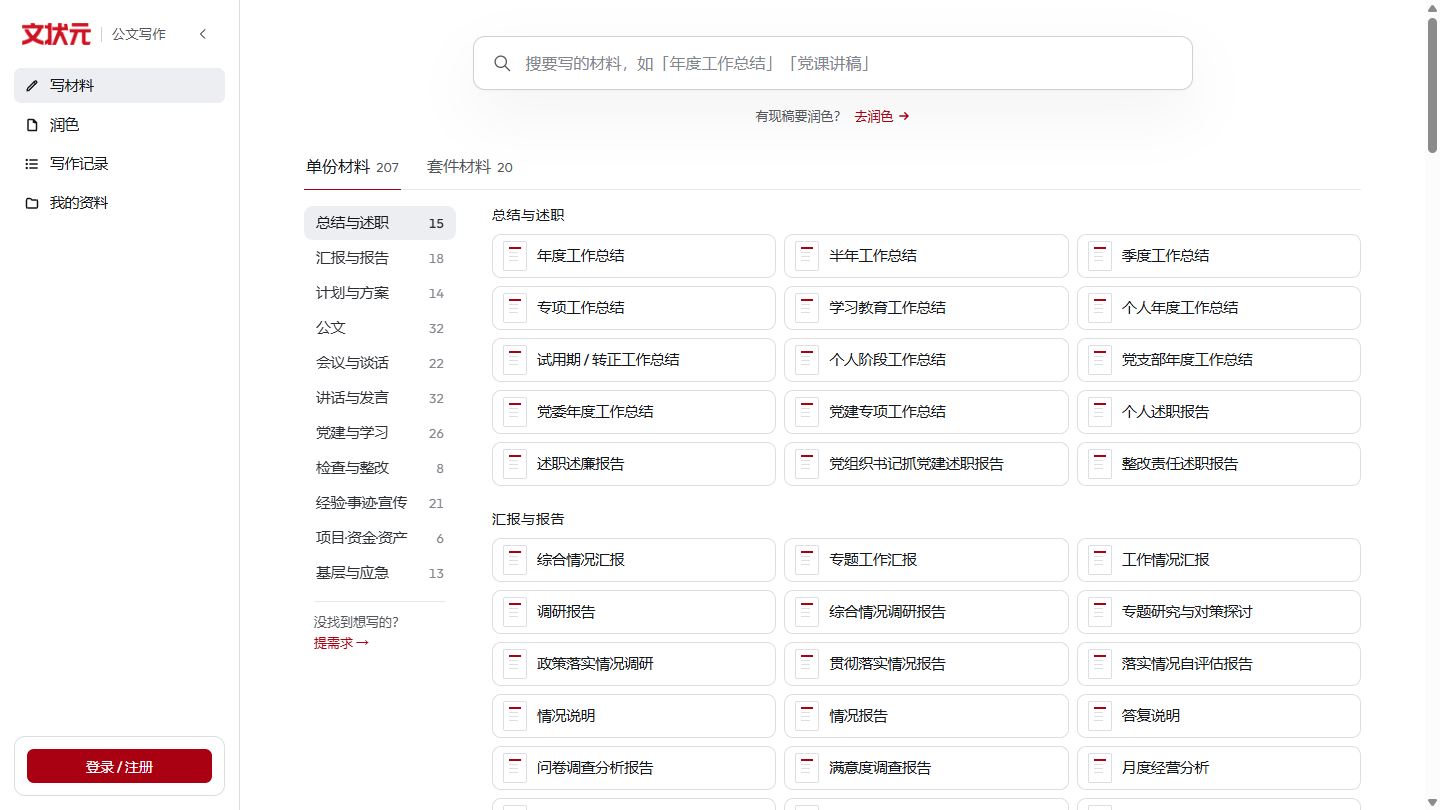The image size is (1440, 810).
Task: Click the document icon of 年度工作总结
Action: [515, 256]
